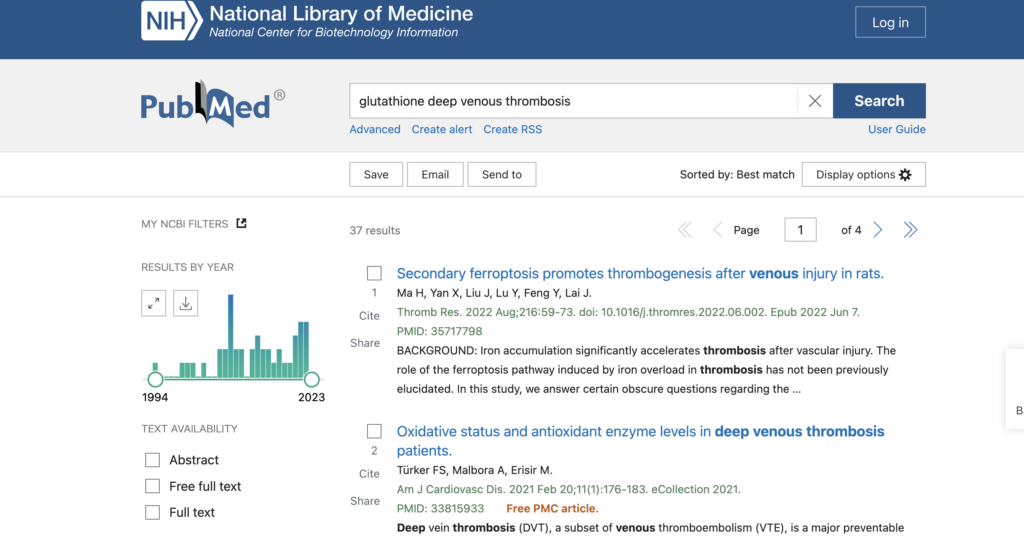Open My NCBI Filters external link icon
Image resolution: width=1024 pixels, height=536 pixels.
point(241,223)
